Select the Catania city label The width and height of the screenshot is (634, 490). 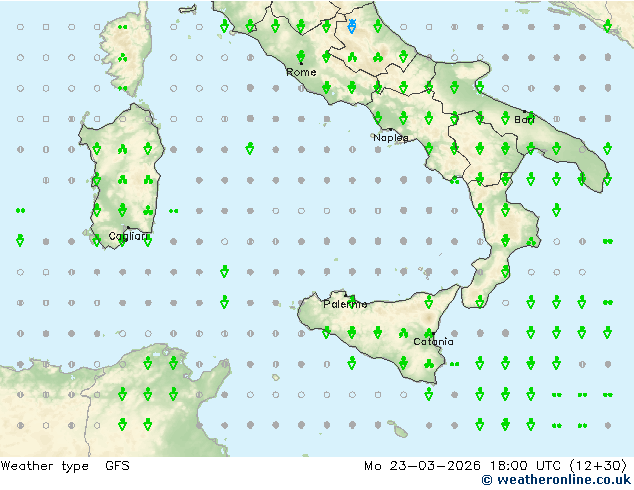(433, 342)
